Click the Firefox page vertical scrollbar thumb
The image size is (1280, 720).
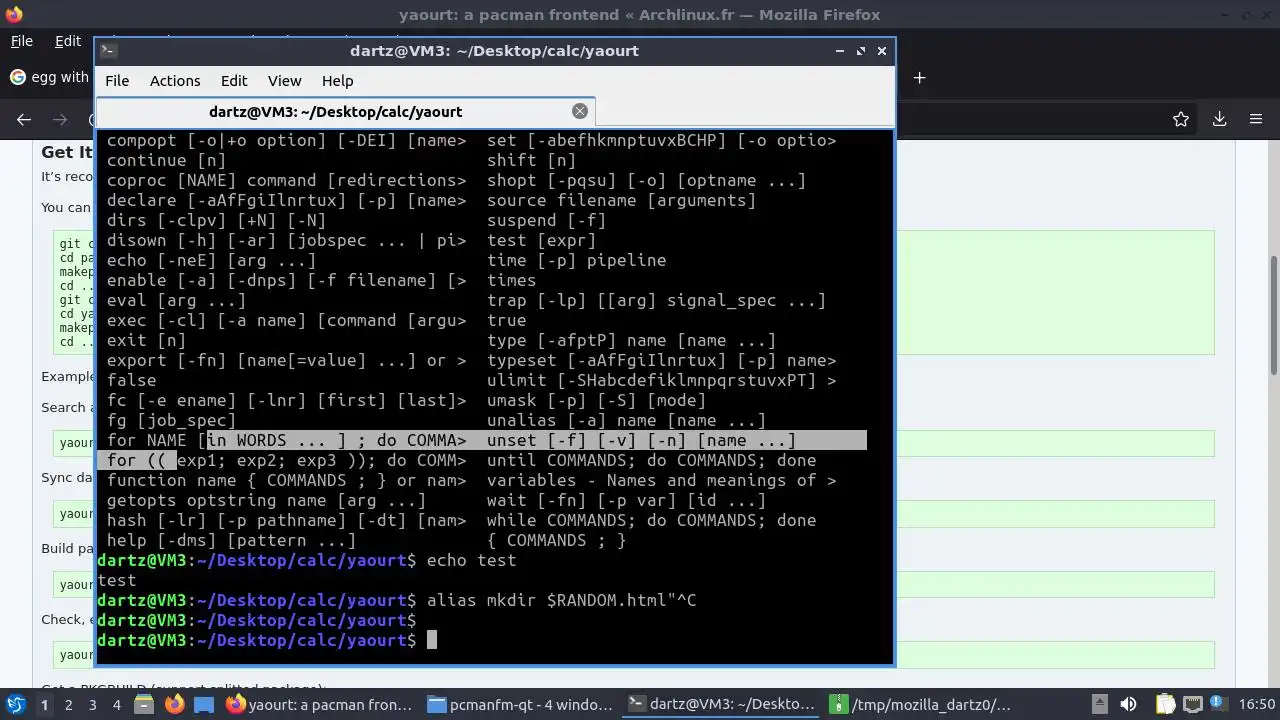1273,315
